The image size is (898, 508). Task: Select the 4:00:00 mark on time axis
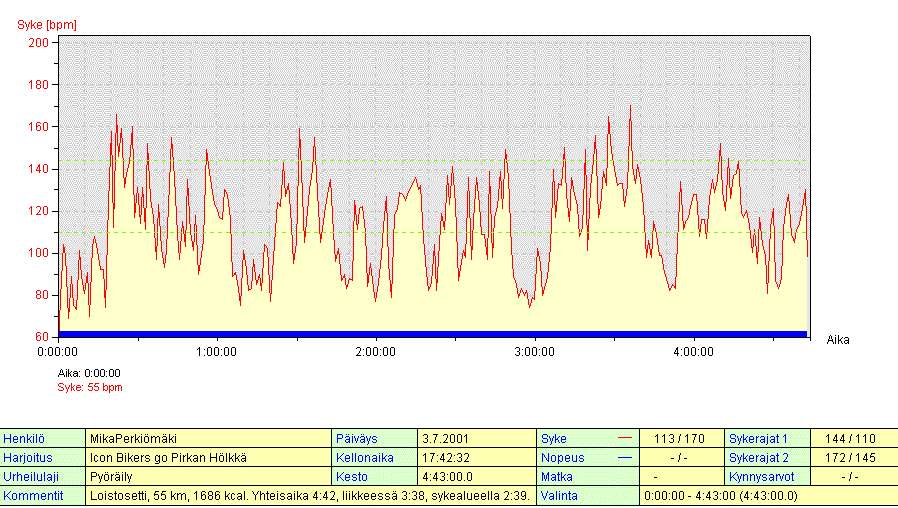point(693,352)
